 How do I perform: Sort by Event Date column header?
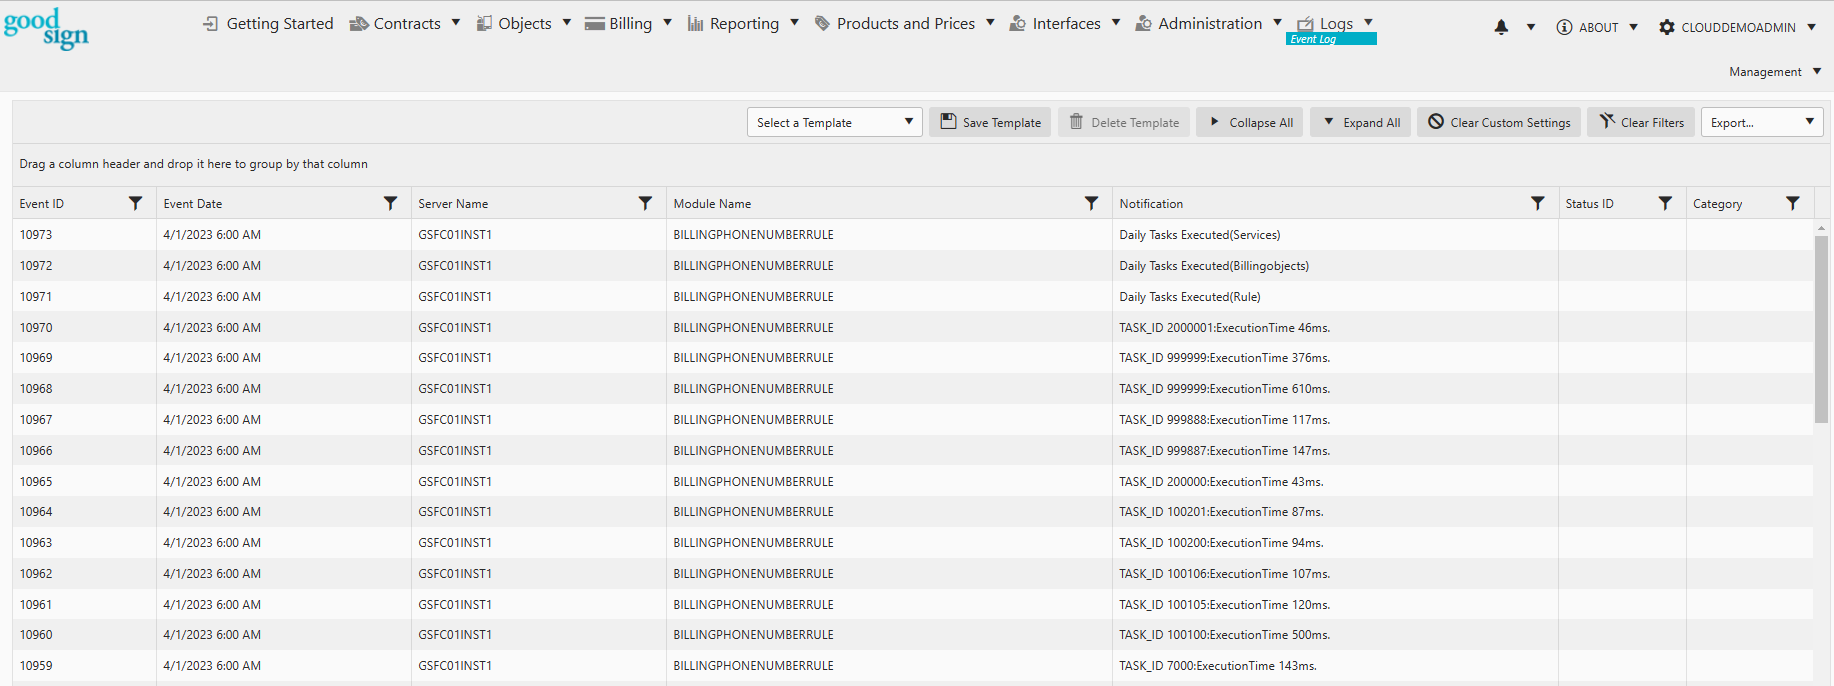(193, 203)
